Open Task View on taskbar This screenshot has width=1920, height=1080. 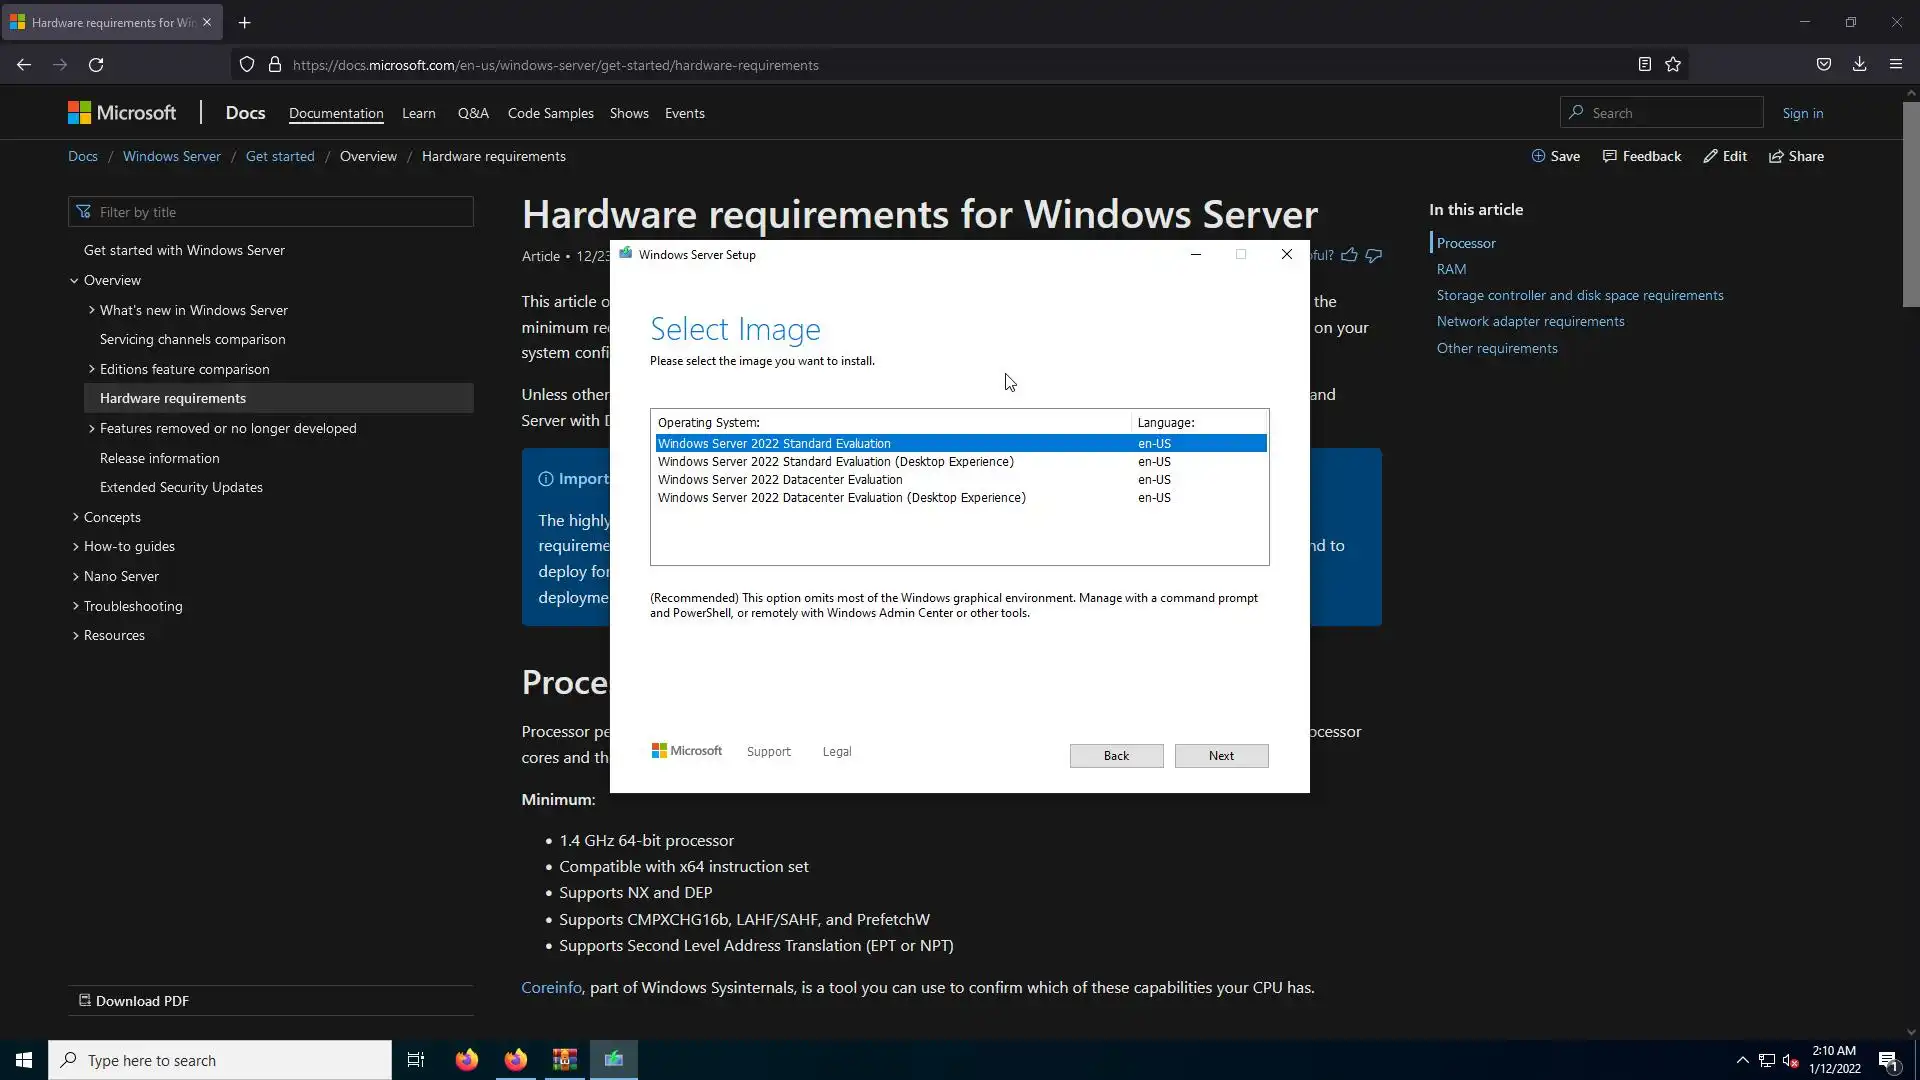coord(416,1060)
